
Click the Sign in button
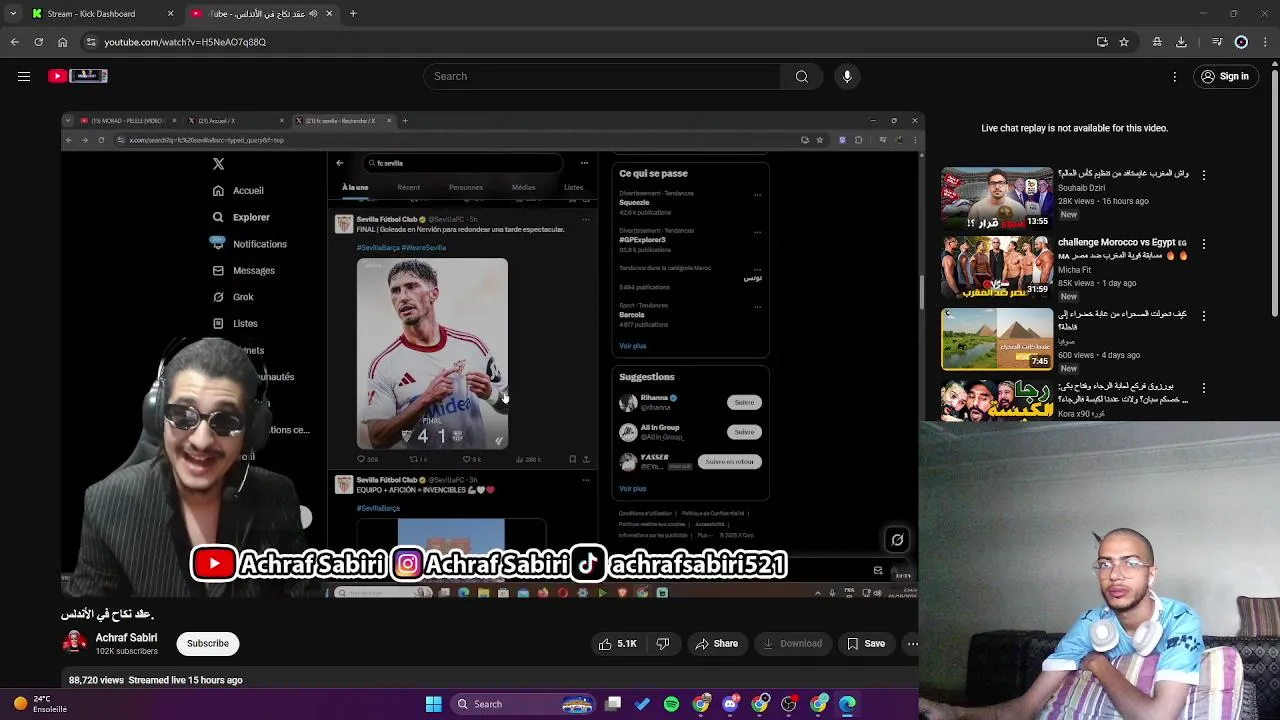coord(1225,76)
